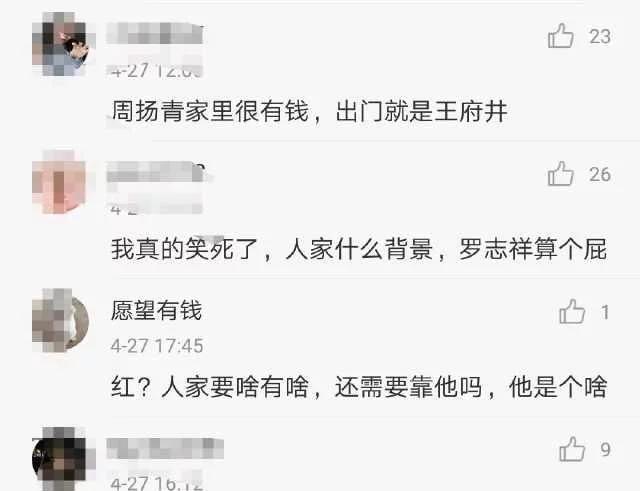Like the comment by 愿望有钱
Screen dimensions: 640x491
pyautogui.click(x=572, y=312)
